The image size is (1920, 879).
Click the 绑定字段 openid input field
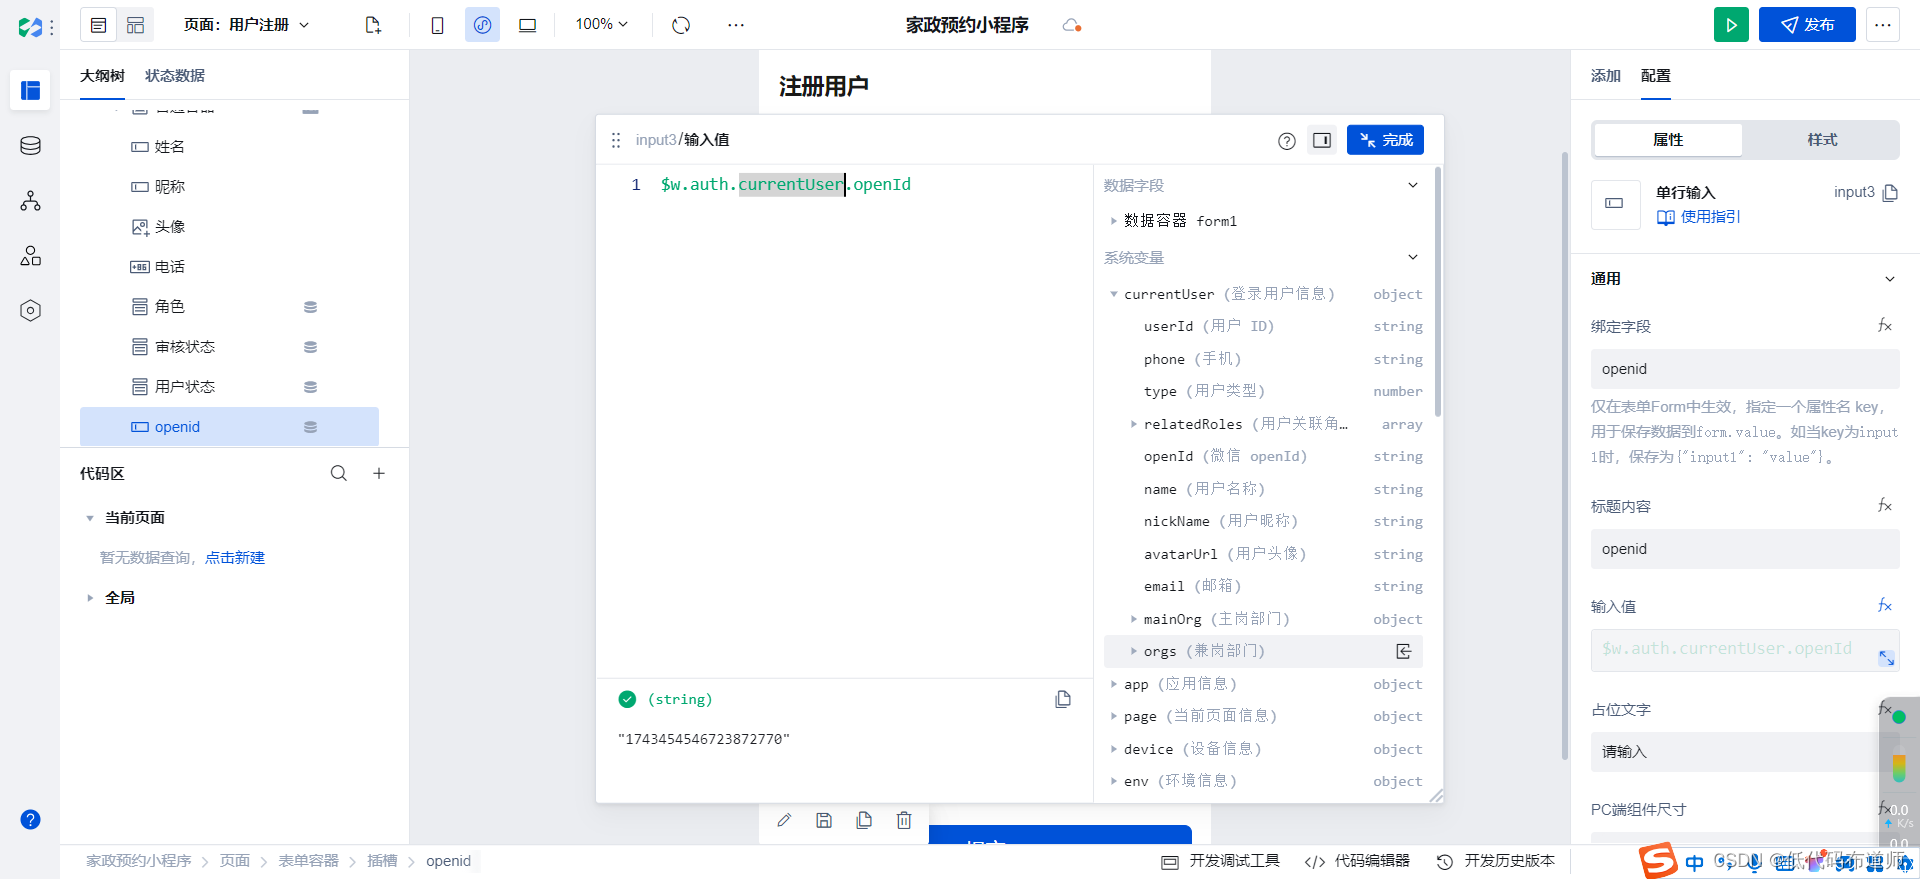[1745, 369]
